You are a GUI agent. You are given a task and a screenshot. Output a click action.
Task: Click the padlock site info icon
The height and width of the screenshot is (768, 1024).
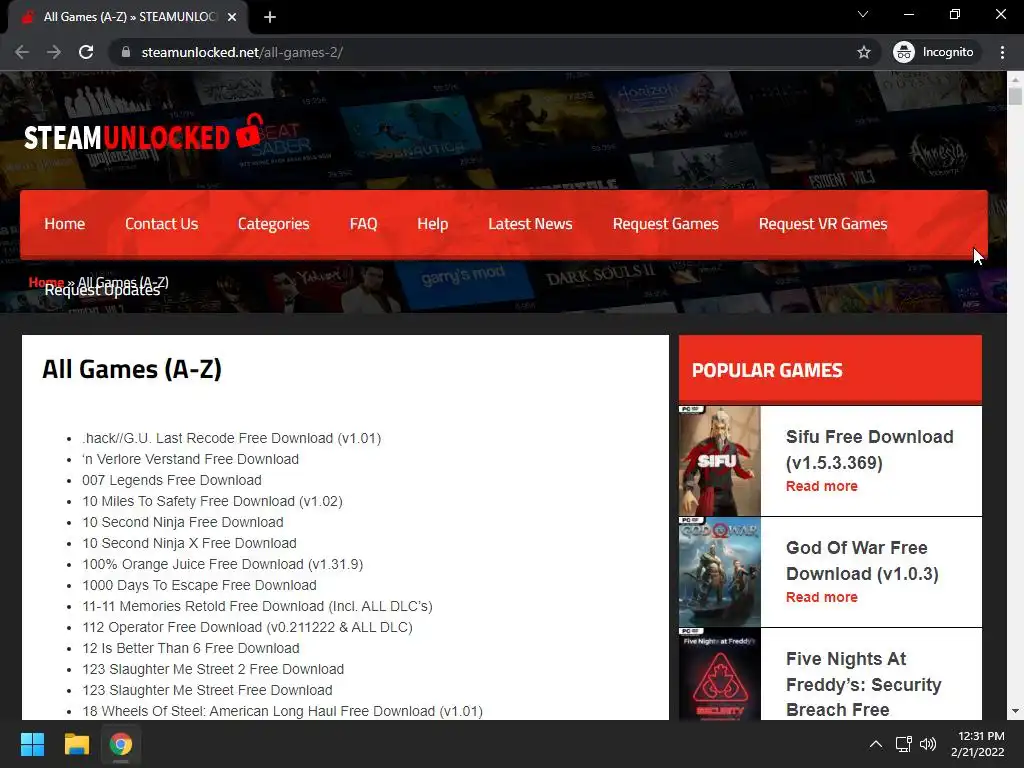click(126, 52)
